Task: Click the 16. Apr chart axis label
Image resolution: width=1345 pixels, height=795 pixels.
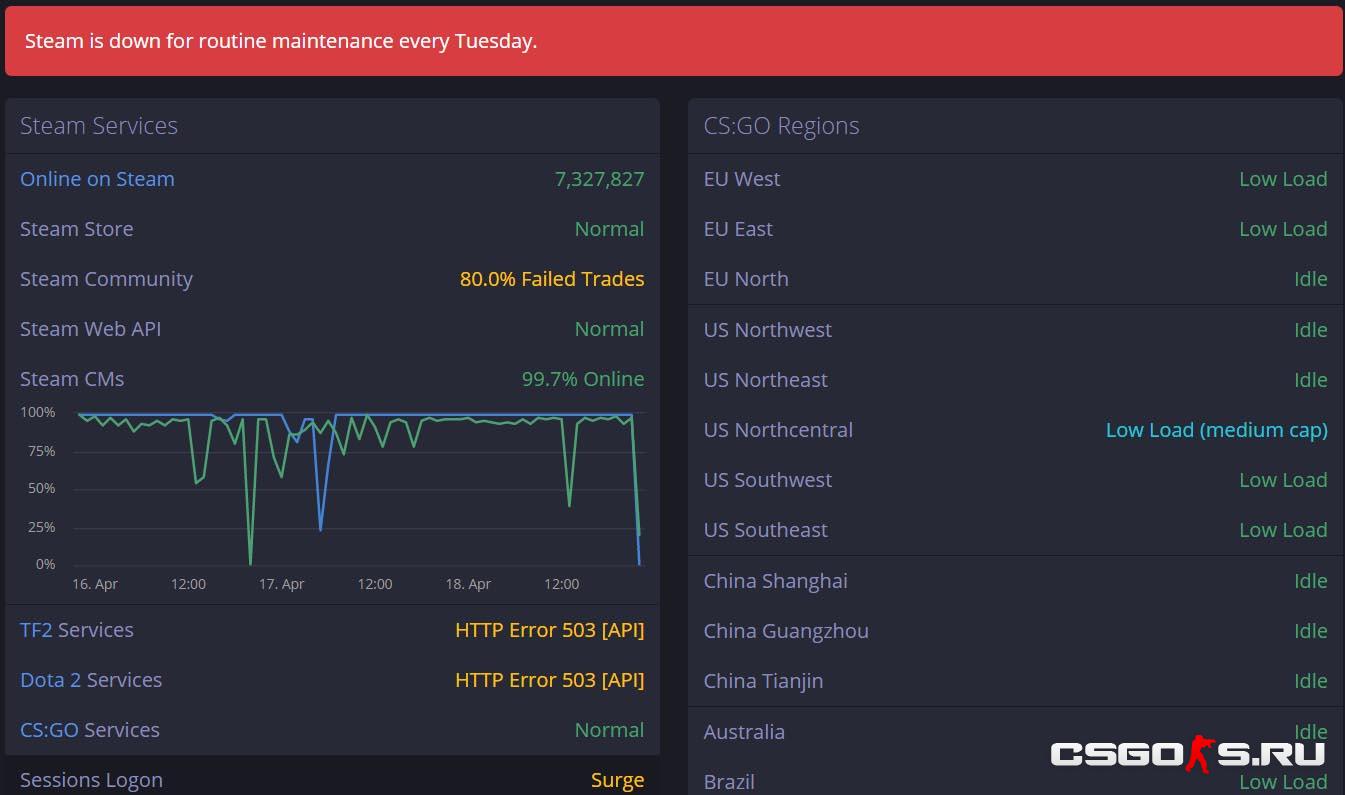Action: (x=95, y=584)
